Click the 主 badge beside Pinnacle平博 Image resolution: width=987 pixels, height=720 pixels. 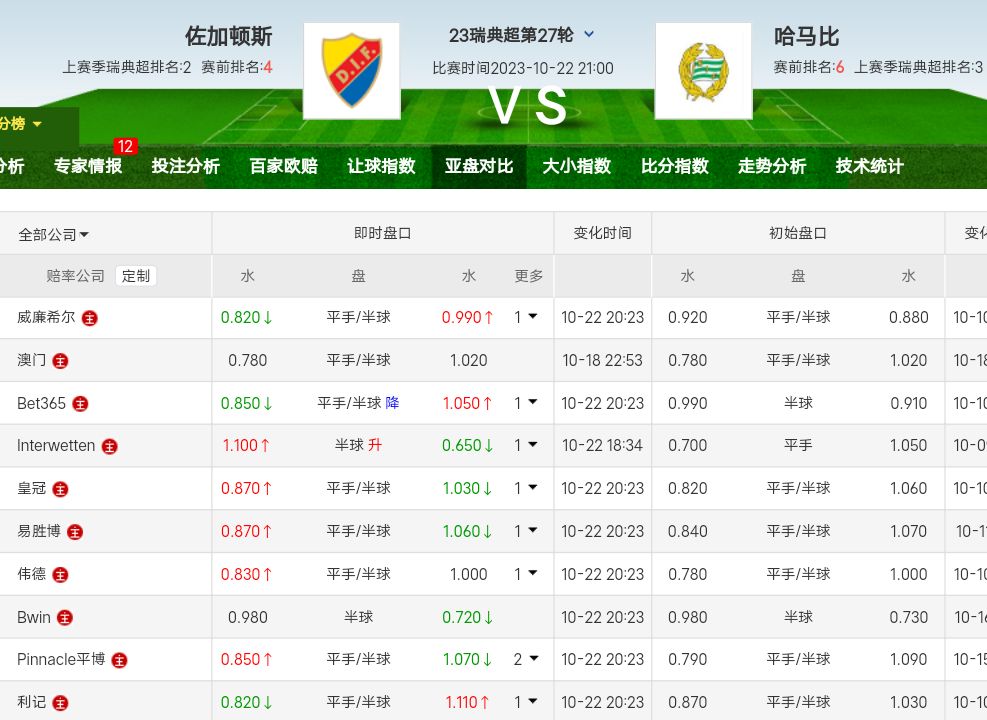(x=119, y=660)
